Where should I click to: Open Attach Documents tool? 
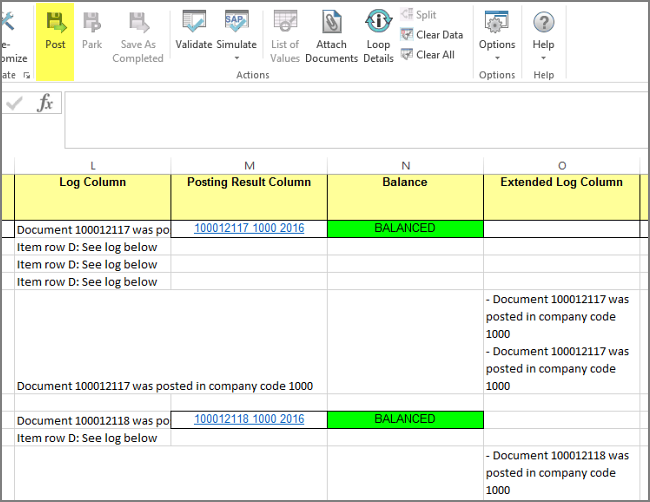(331, 37)
